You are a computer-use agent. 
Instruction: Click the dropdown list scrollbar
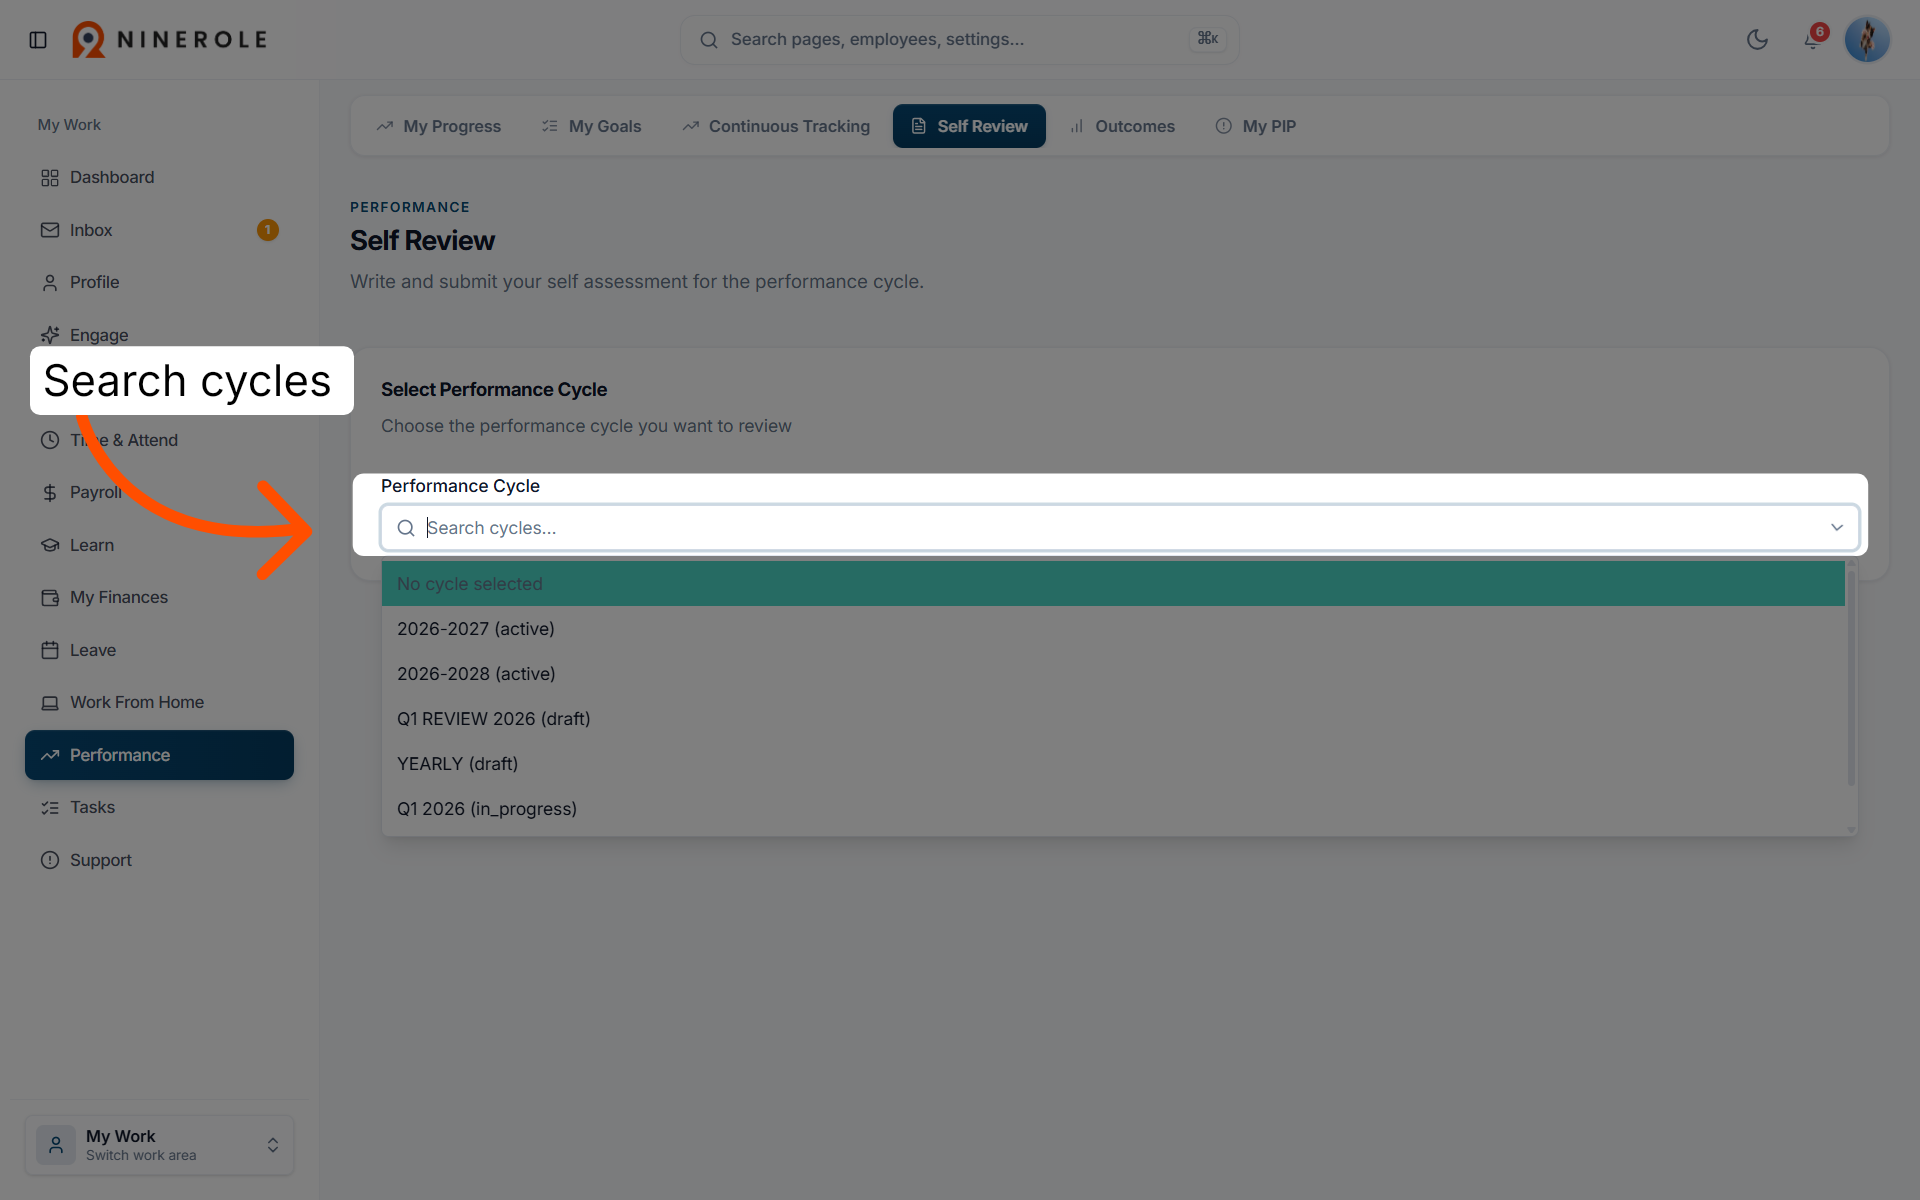tap(1851, 677)
